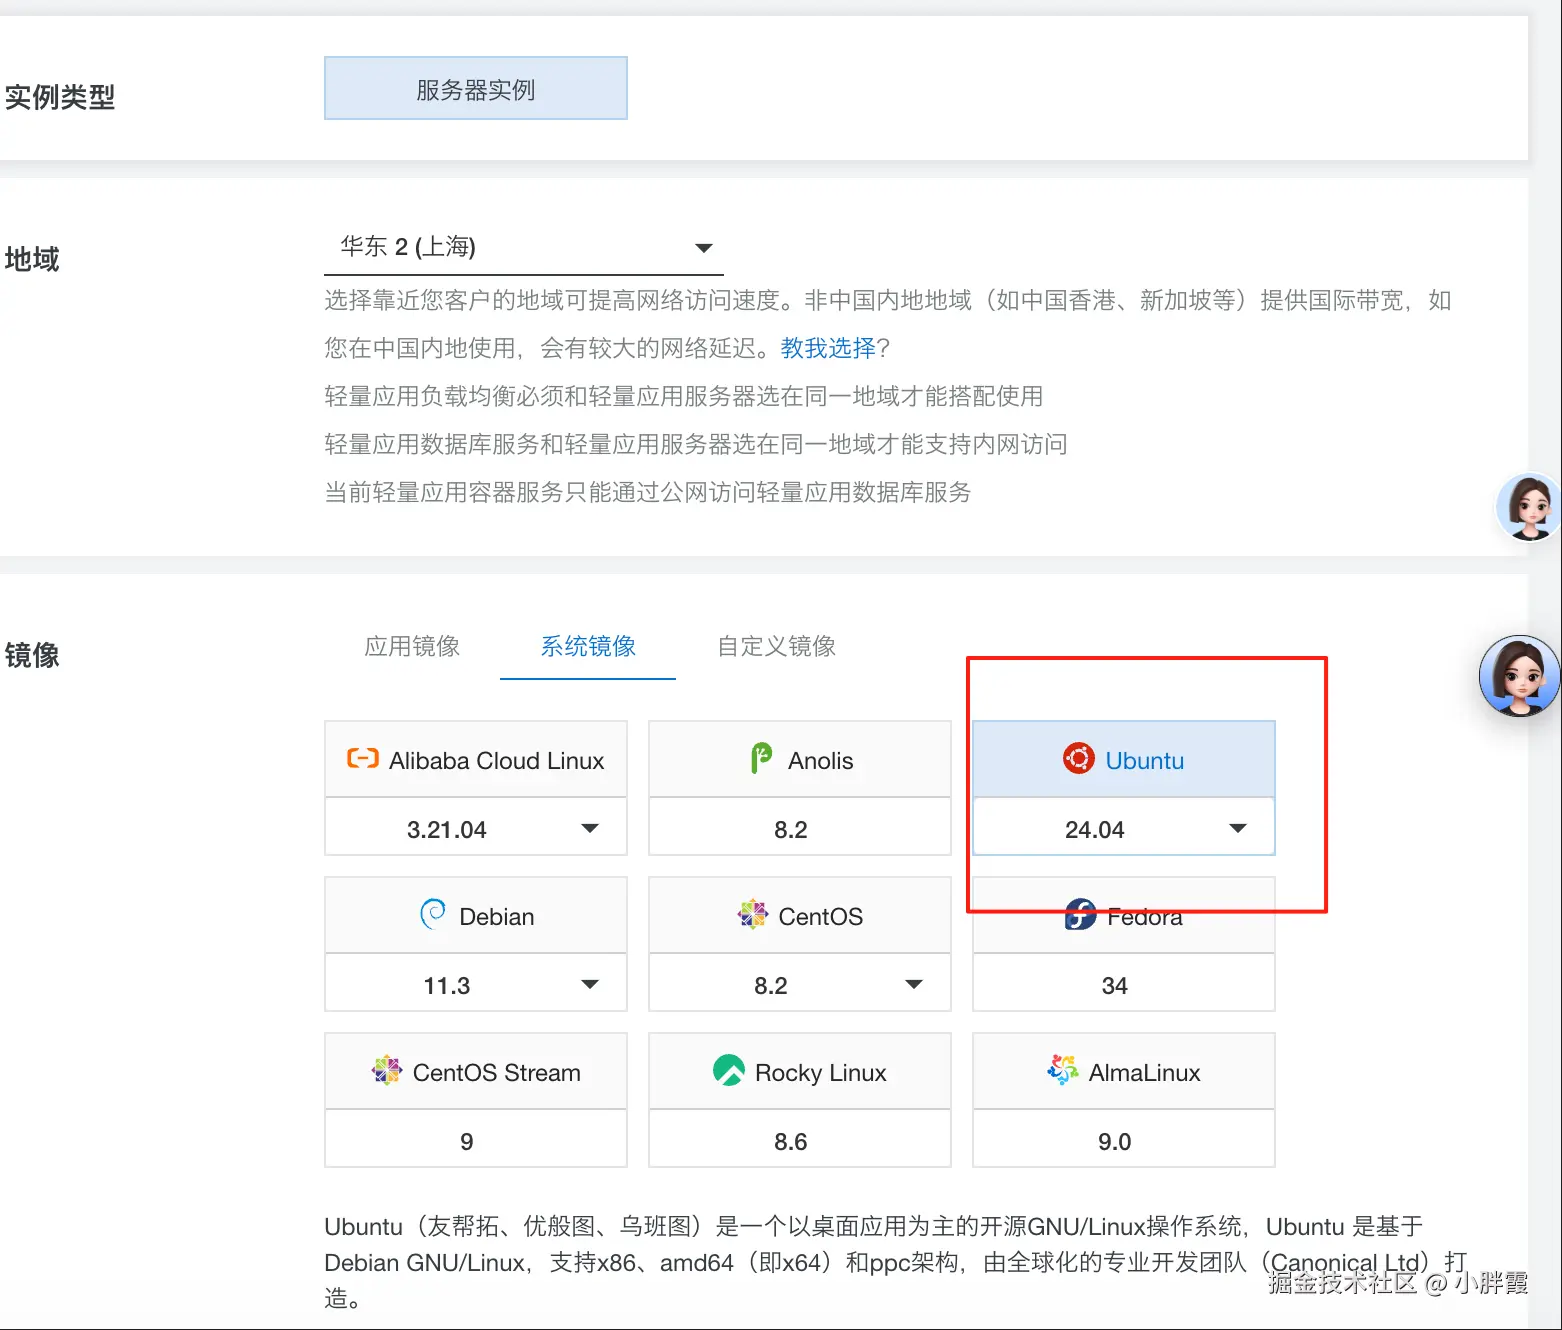The width and height of the screenshot is (1562, 1330).
Task: Expand Alibaba Cloud Linux version 3.21.04 dropdown
Action: coord(476,829)
